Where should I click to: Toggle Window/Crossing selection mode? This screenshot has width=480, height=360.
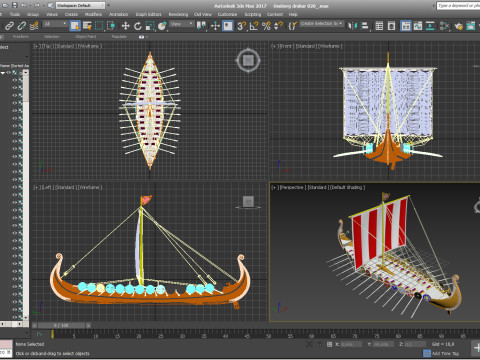[x=111, y=26]
